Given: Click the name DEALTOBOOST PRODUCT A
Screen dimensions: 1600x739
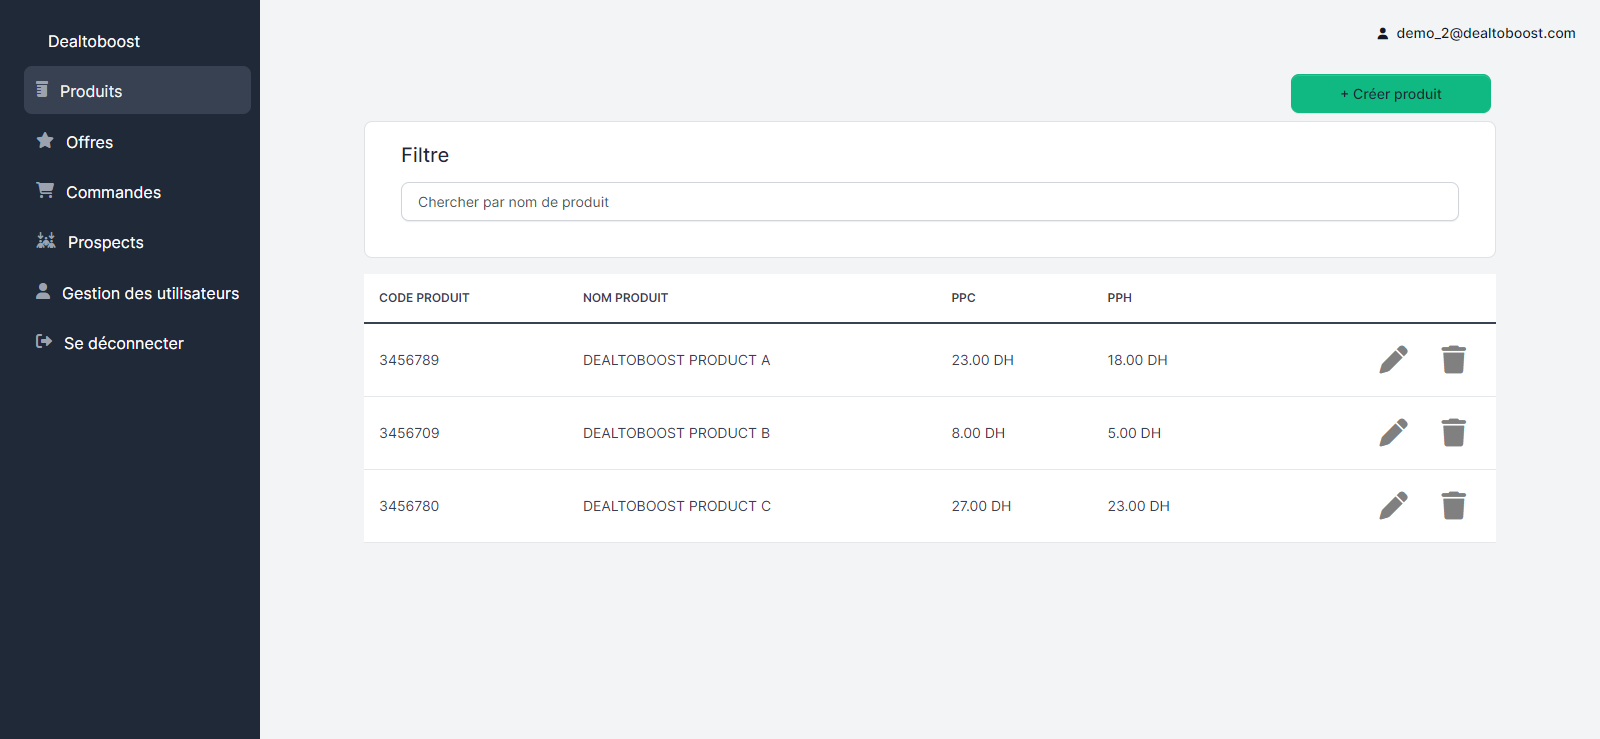Looking at the screenshot, I should pos(677,360).
